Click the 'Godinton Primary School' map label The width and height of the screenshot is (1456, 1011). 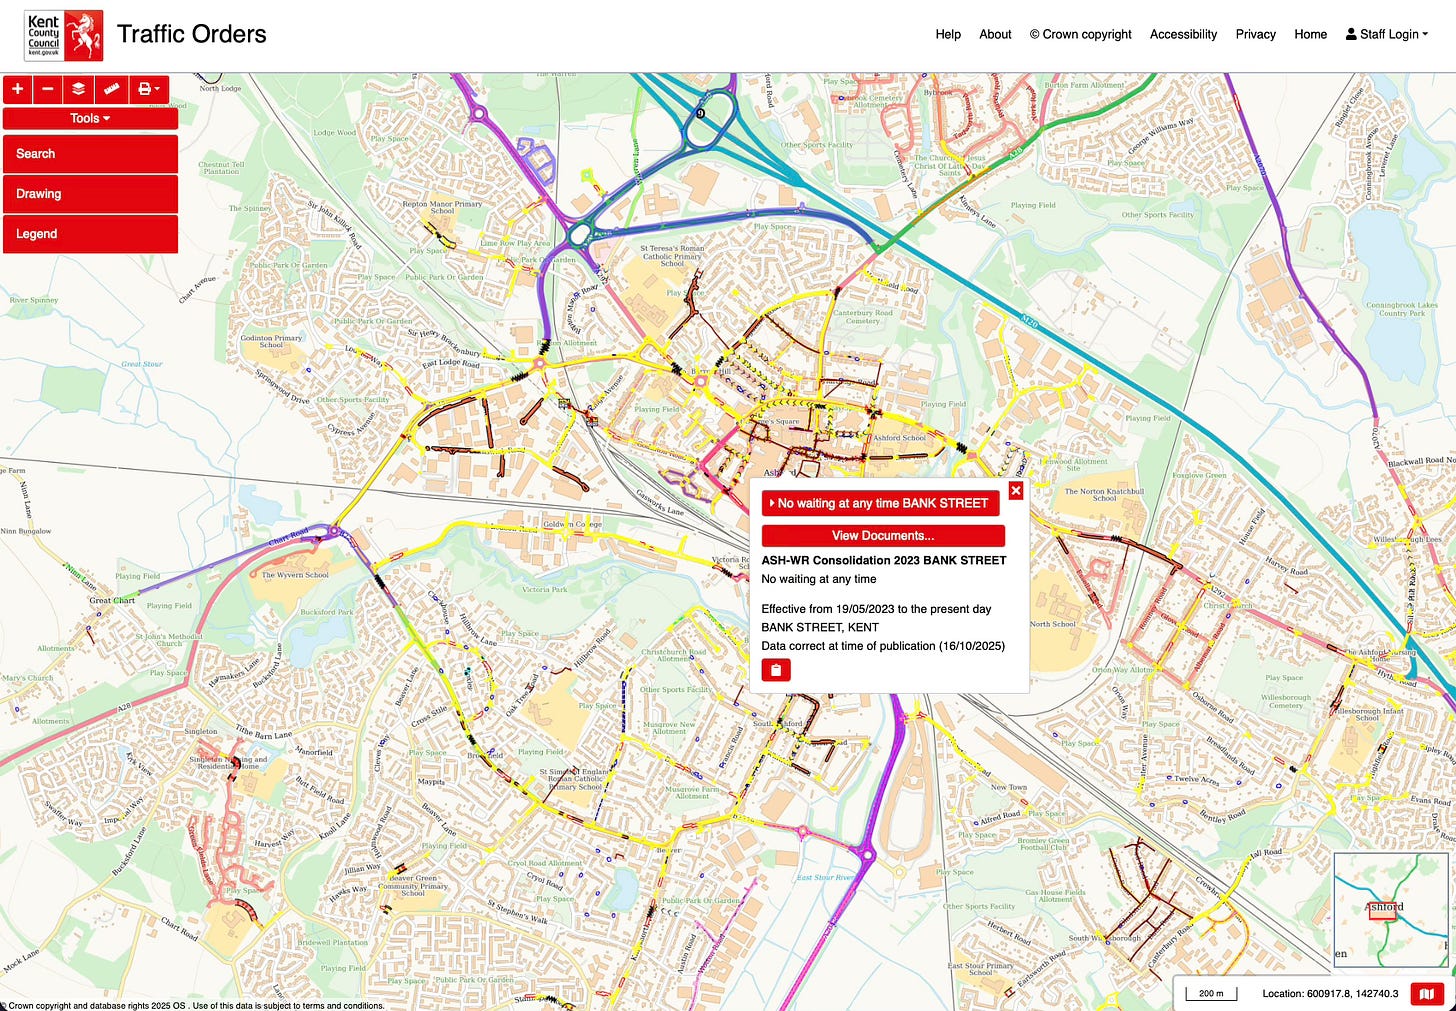pos(271,341)
